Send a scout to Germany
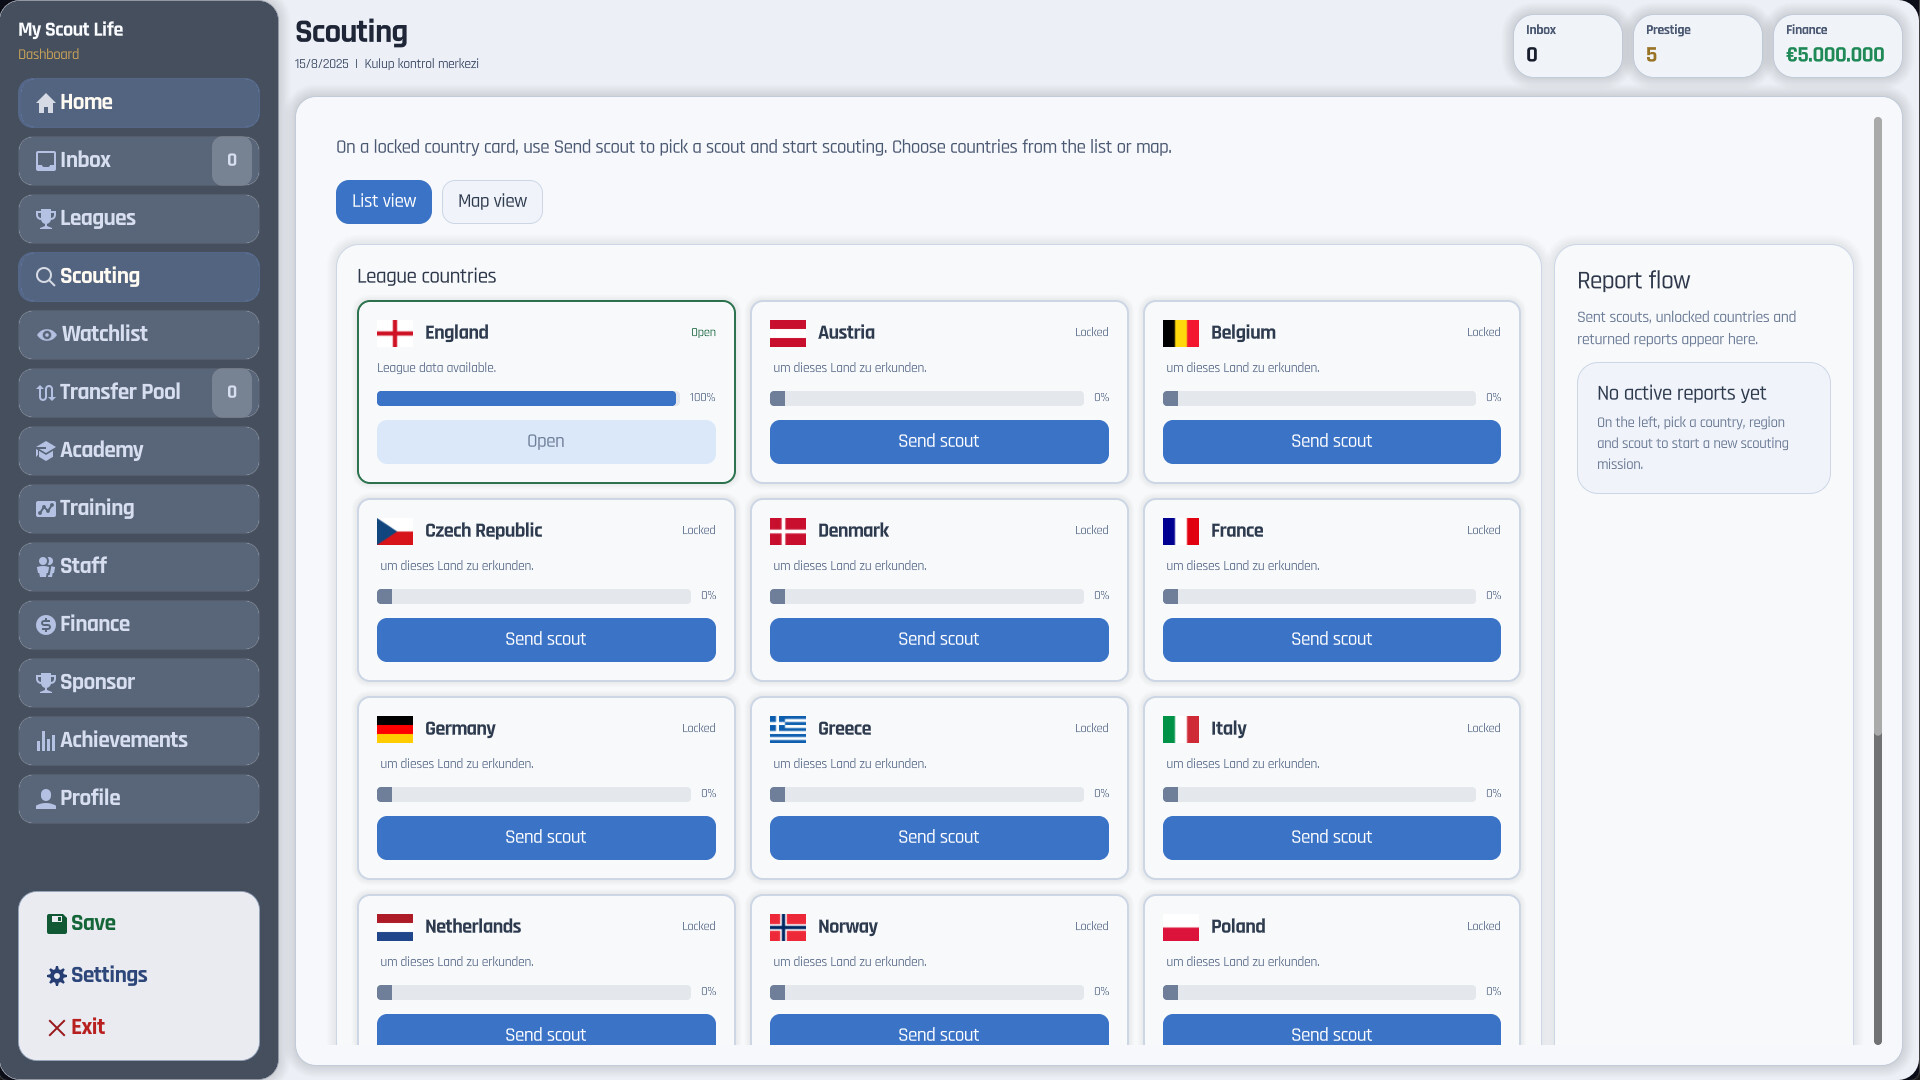The height and width of the screenshot is (1080, 1920). pos(546,838)
